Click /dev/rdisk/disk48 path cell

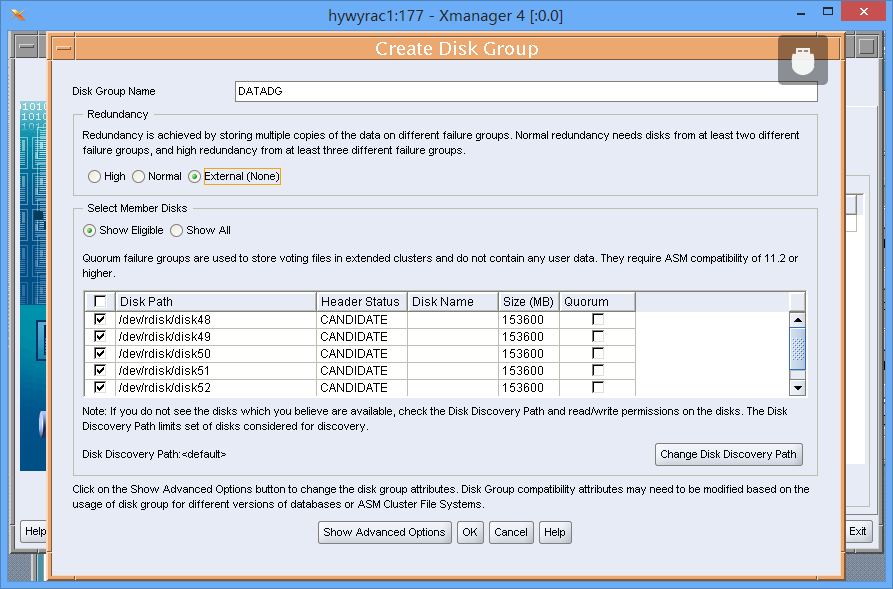216,320
